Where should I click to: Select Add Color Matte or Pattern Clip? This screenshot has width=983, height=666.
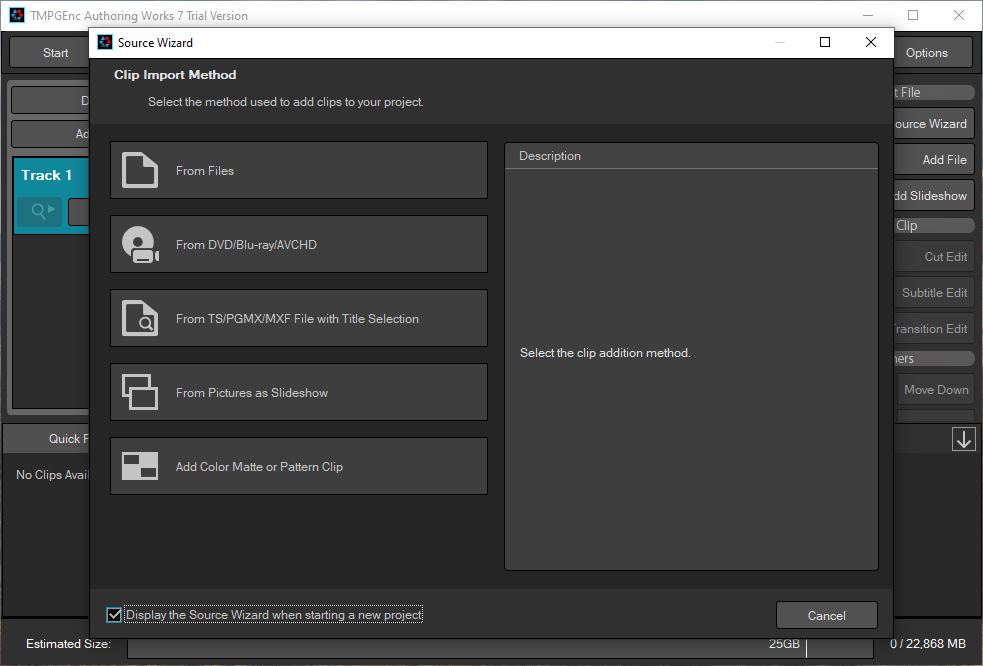tap(298, 466)
